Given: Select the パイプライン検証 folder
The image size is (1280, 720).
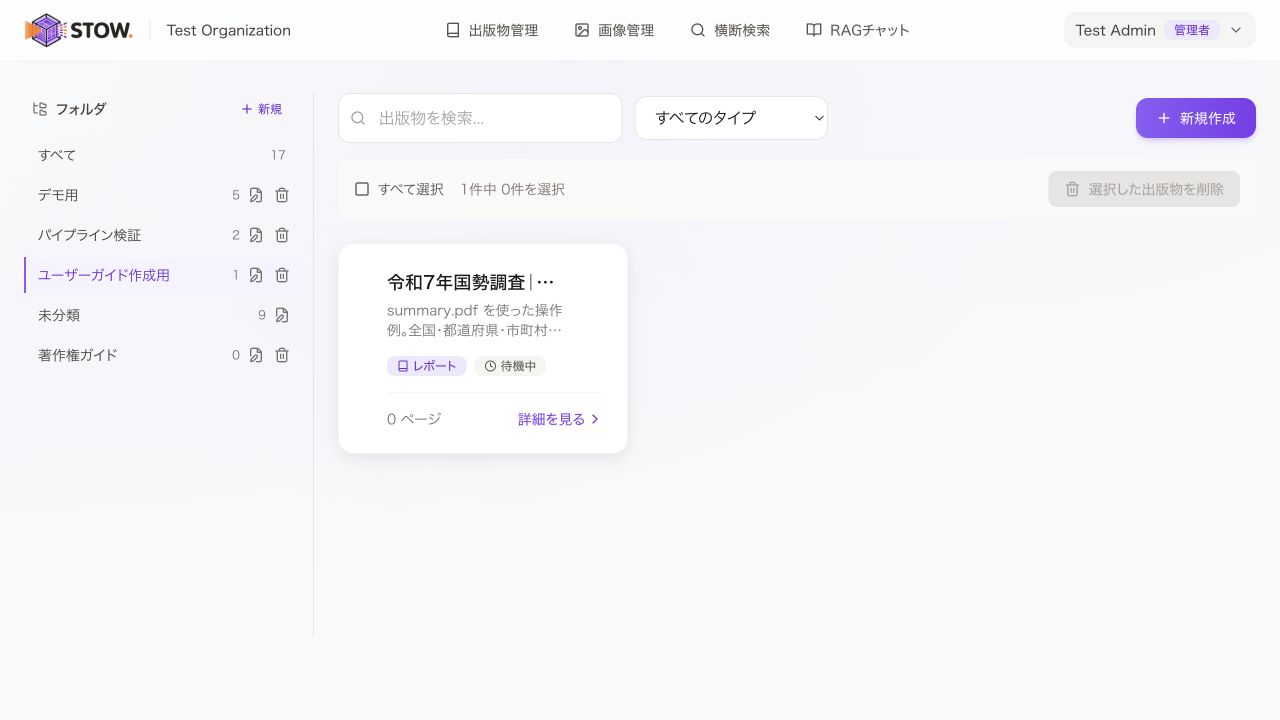Looking at the screenshot, I should pyautogui.click(x=90, y=235).
